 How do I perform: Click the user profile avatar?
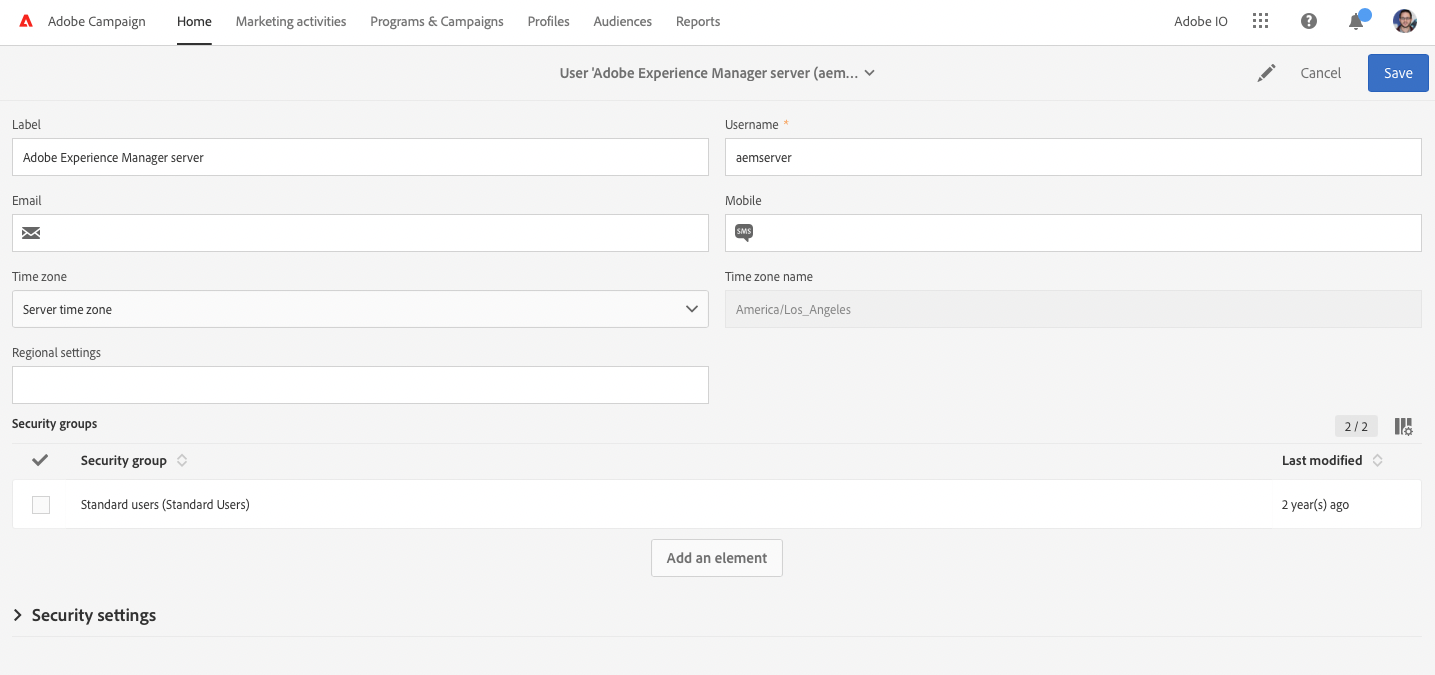(x=1405, y=21)
